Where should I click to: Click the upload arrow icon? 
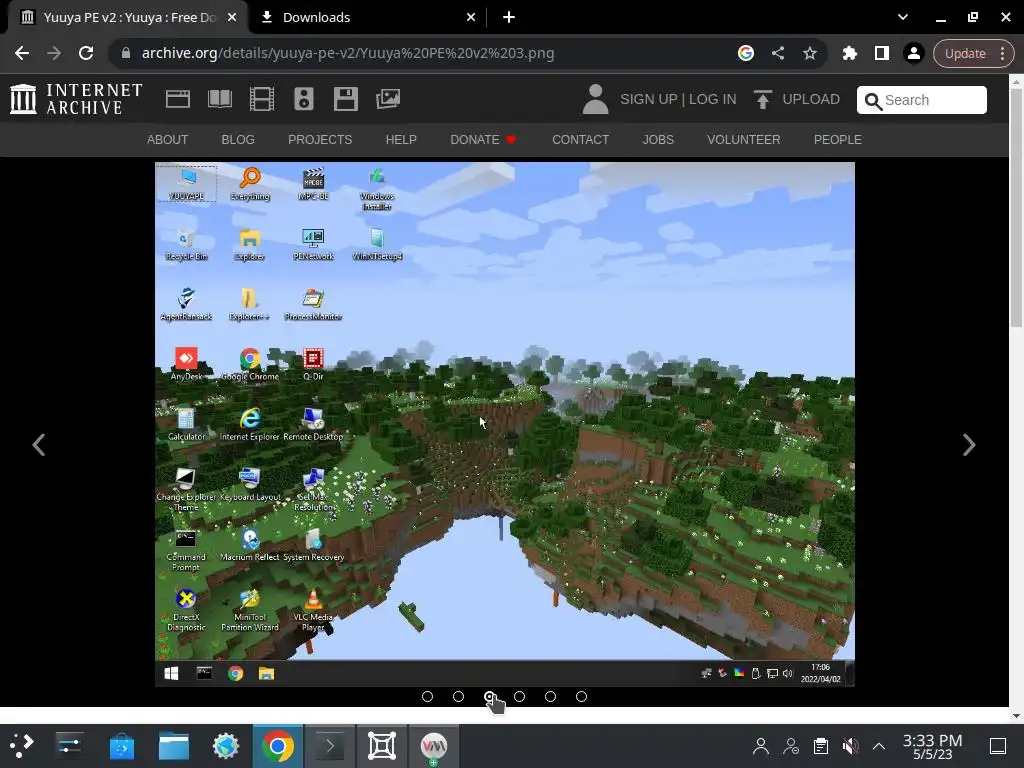762,99
